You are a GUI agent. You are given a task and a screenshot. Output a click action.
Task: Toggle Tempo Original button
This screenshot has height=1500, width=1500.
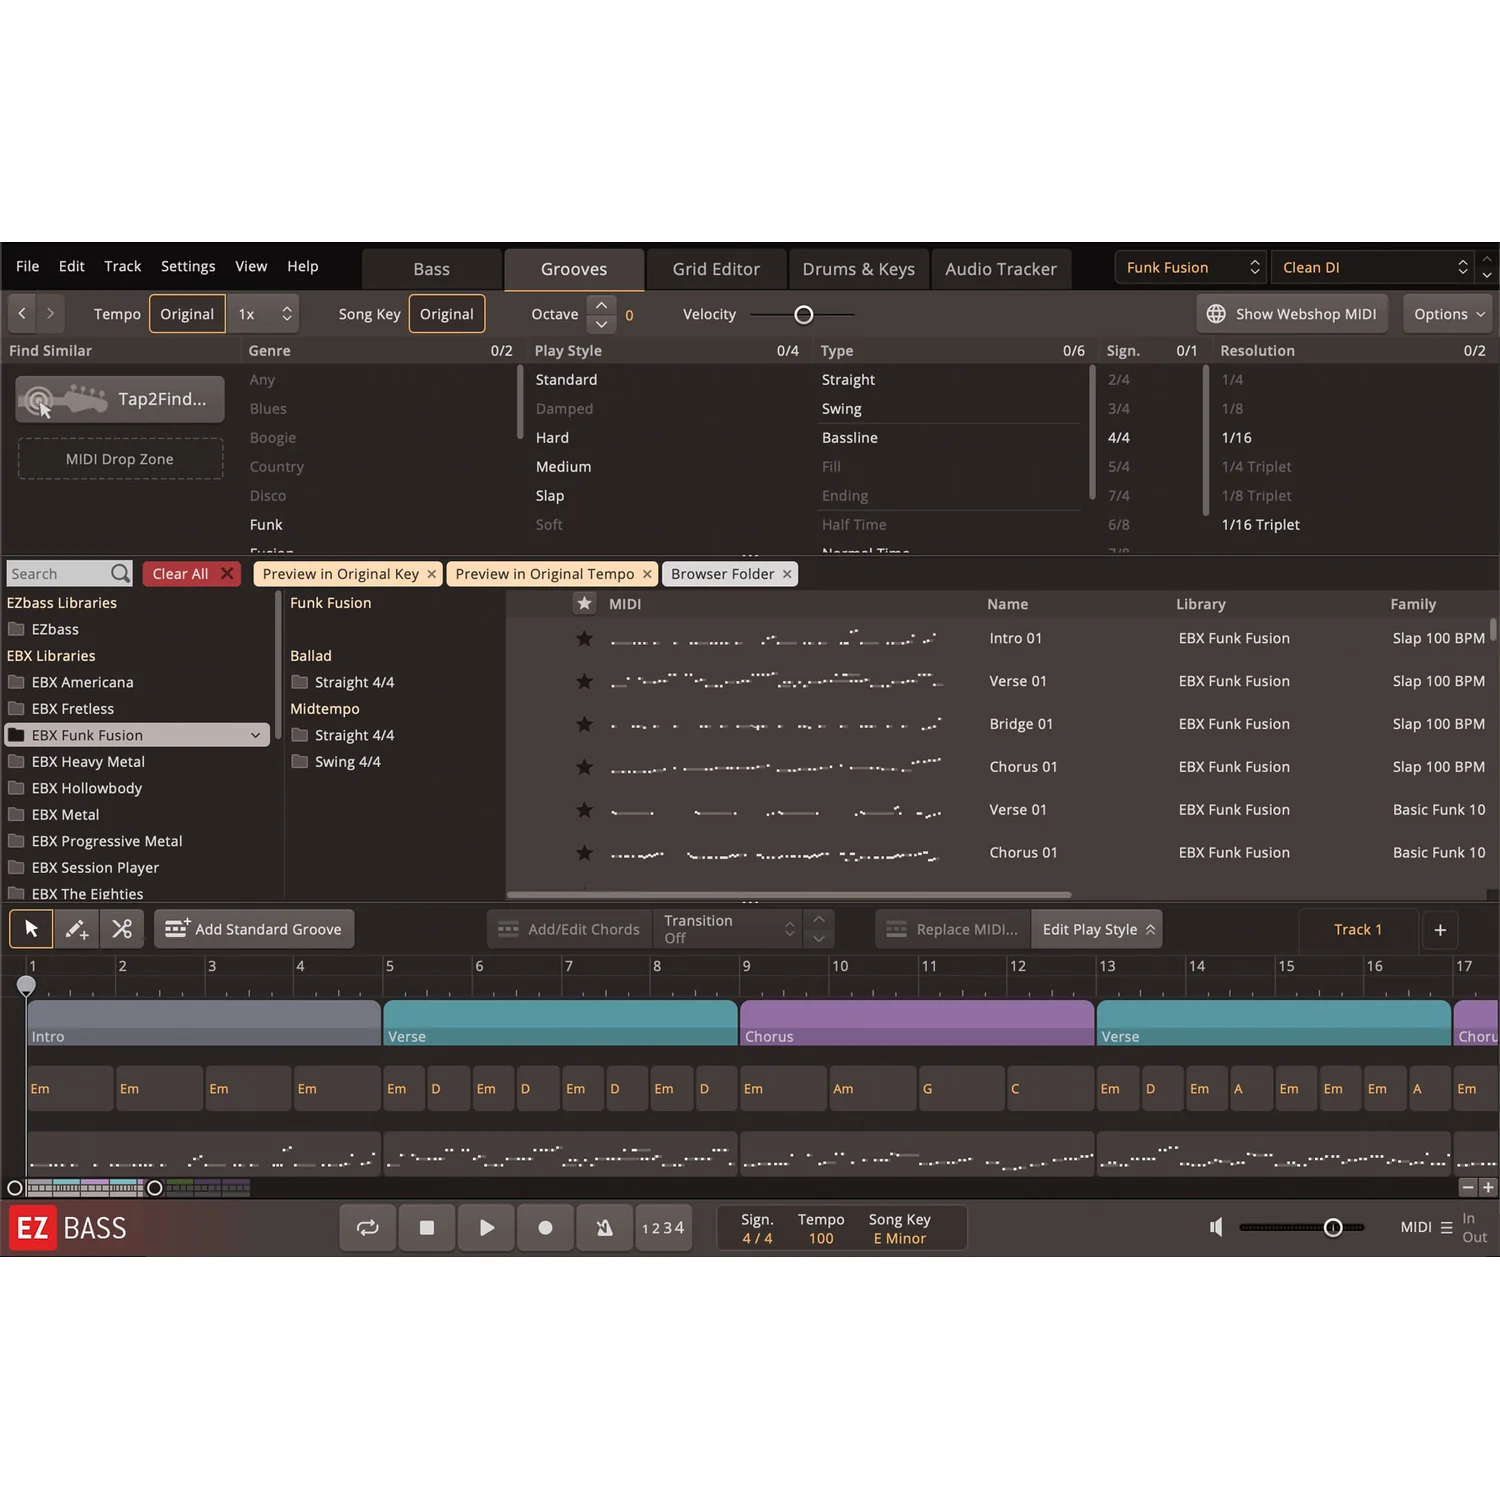(x=187, y=314)
